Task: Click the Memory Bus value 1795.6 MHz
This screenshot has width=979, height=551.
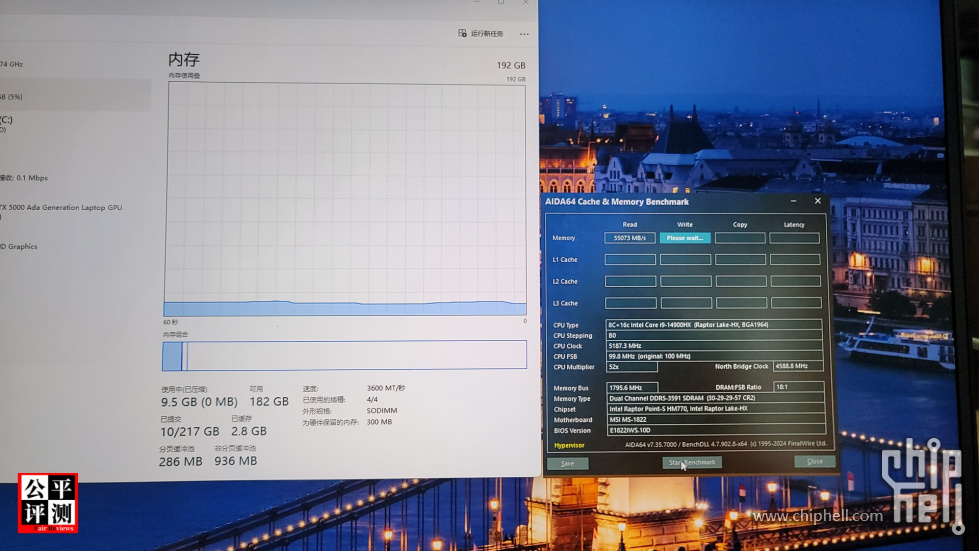Action: click(632, 388)
